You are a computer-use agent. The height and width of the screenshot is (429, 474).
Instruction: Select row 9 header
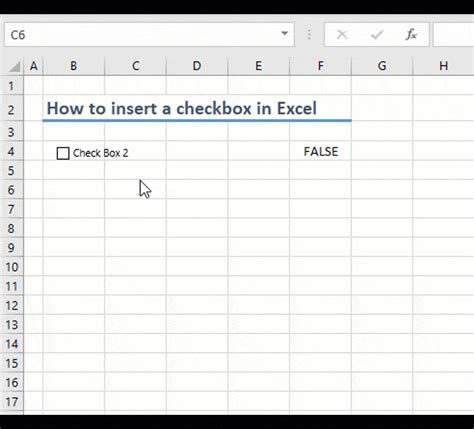coord(12,247)
